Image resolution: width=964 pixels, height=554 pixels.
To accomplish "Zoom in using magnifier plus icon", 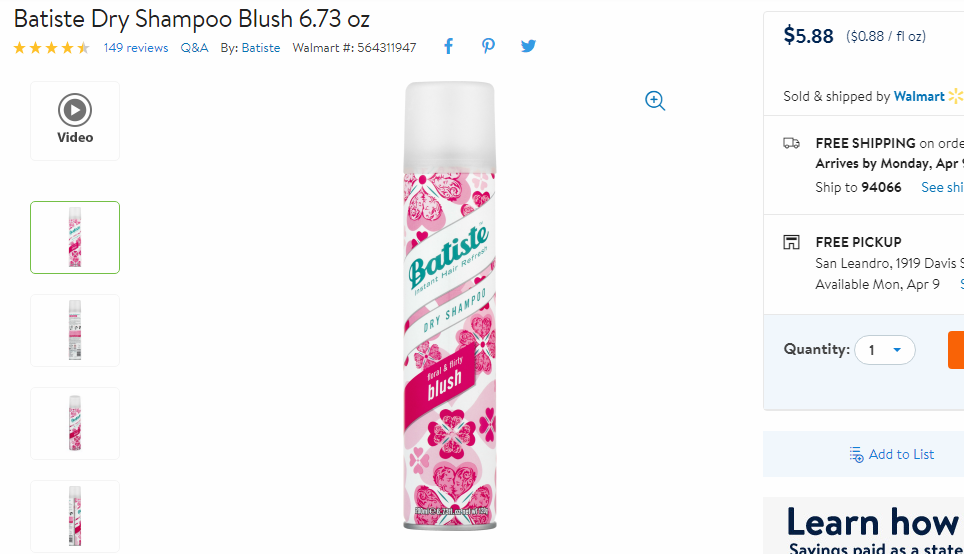I will tap(655, 101).
